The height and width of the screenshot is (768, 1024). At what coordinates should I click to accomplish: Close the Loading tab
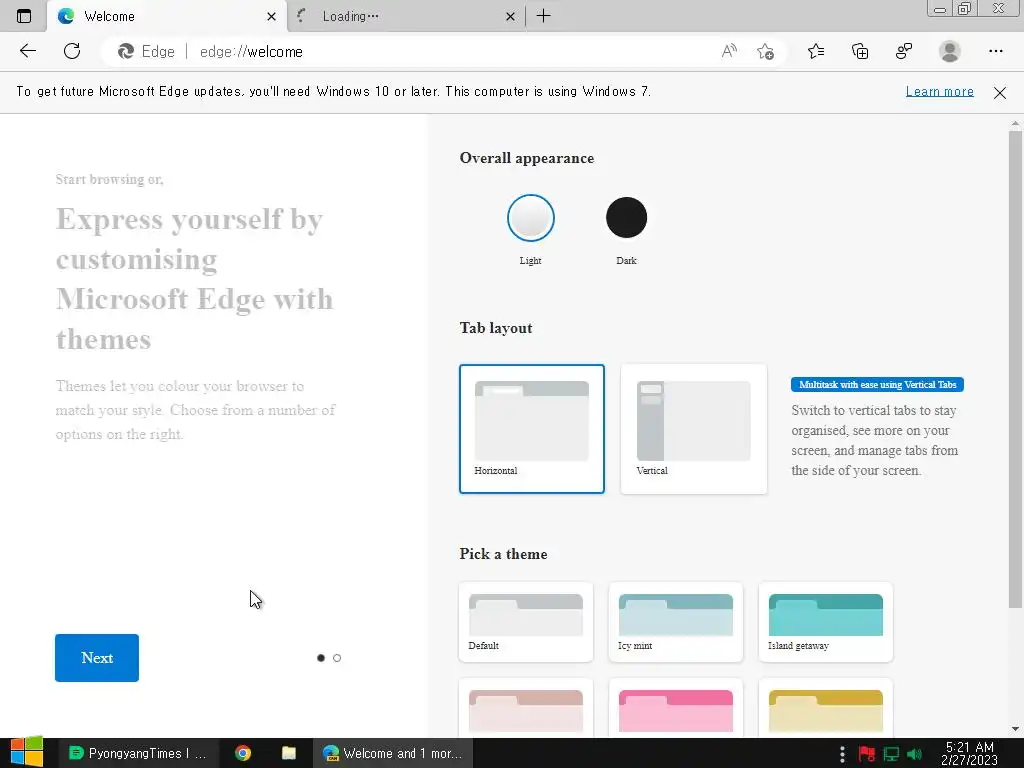[510, 16]
